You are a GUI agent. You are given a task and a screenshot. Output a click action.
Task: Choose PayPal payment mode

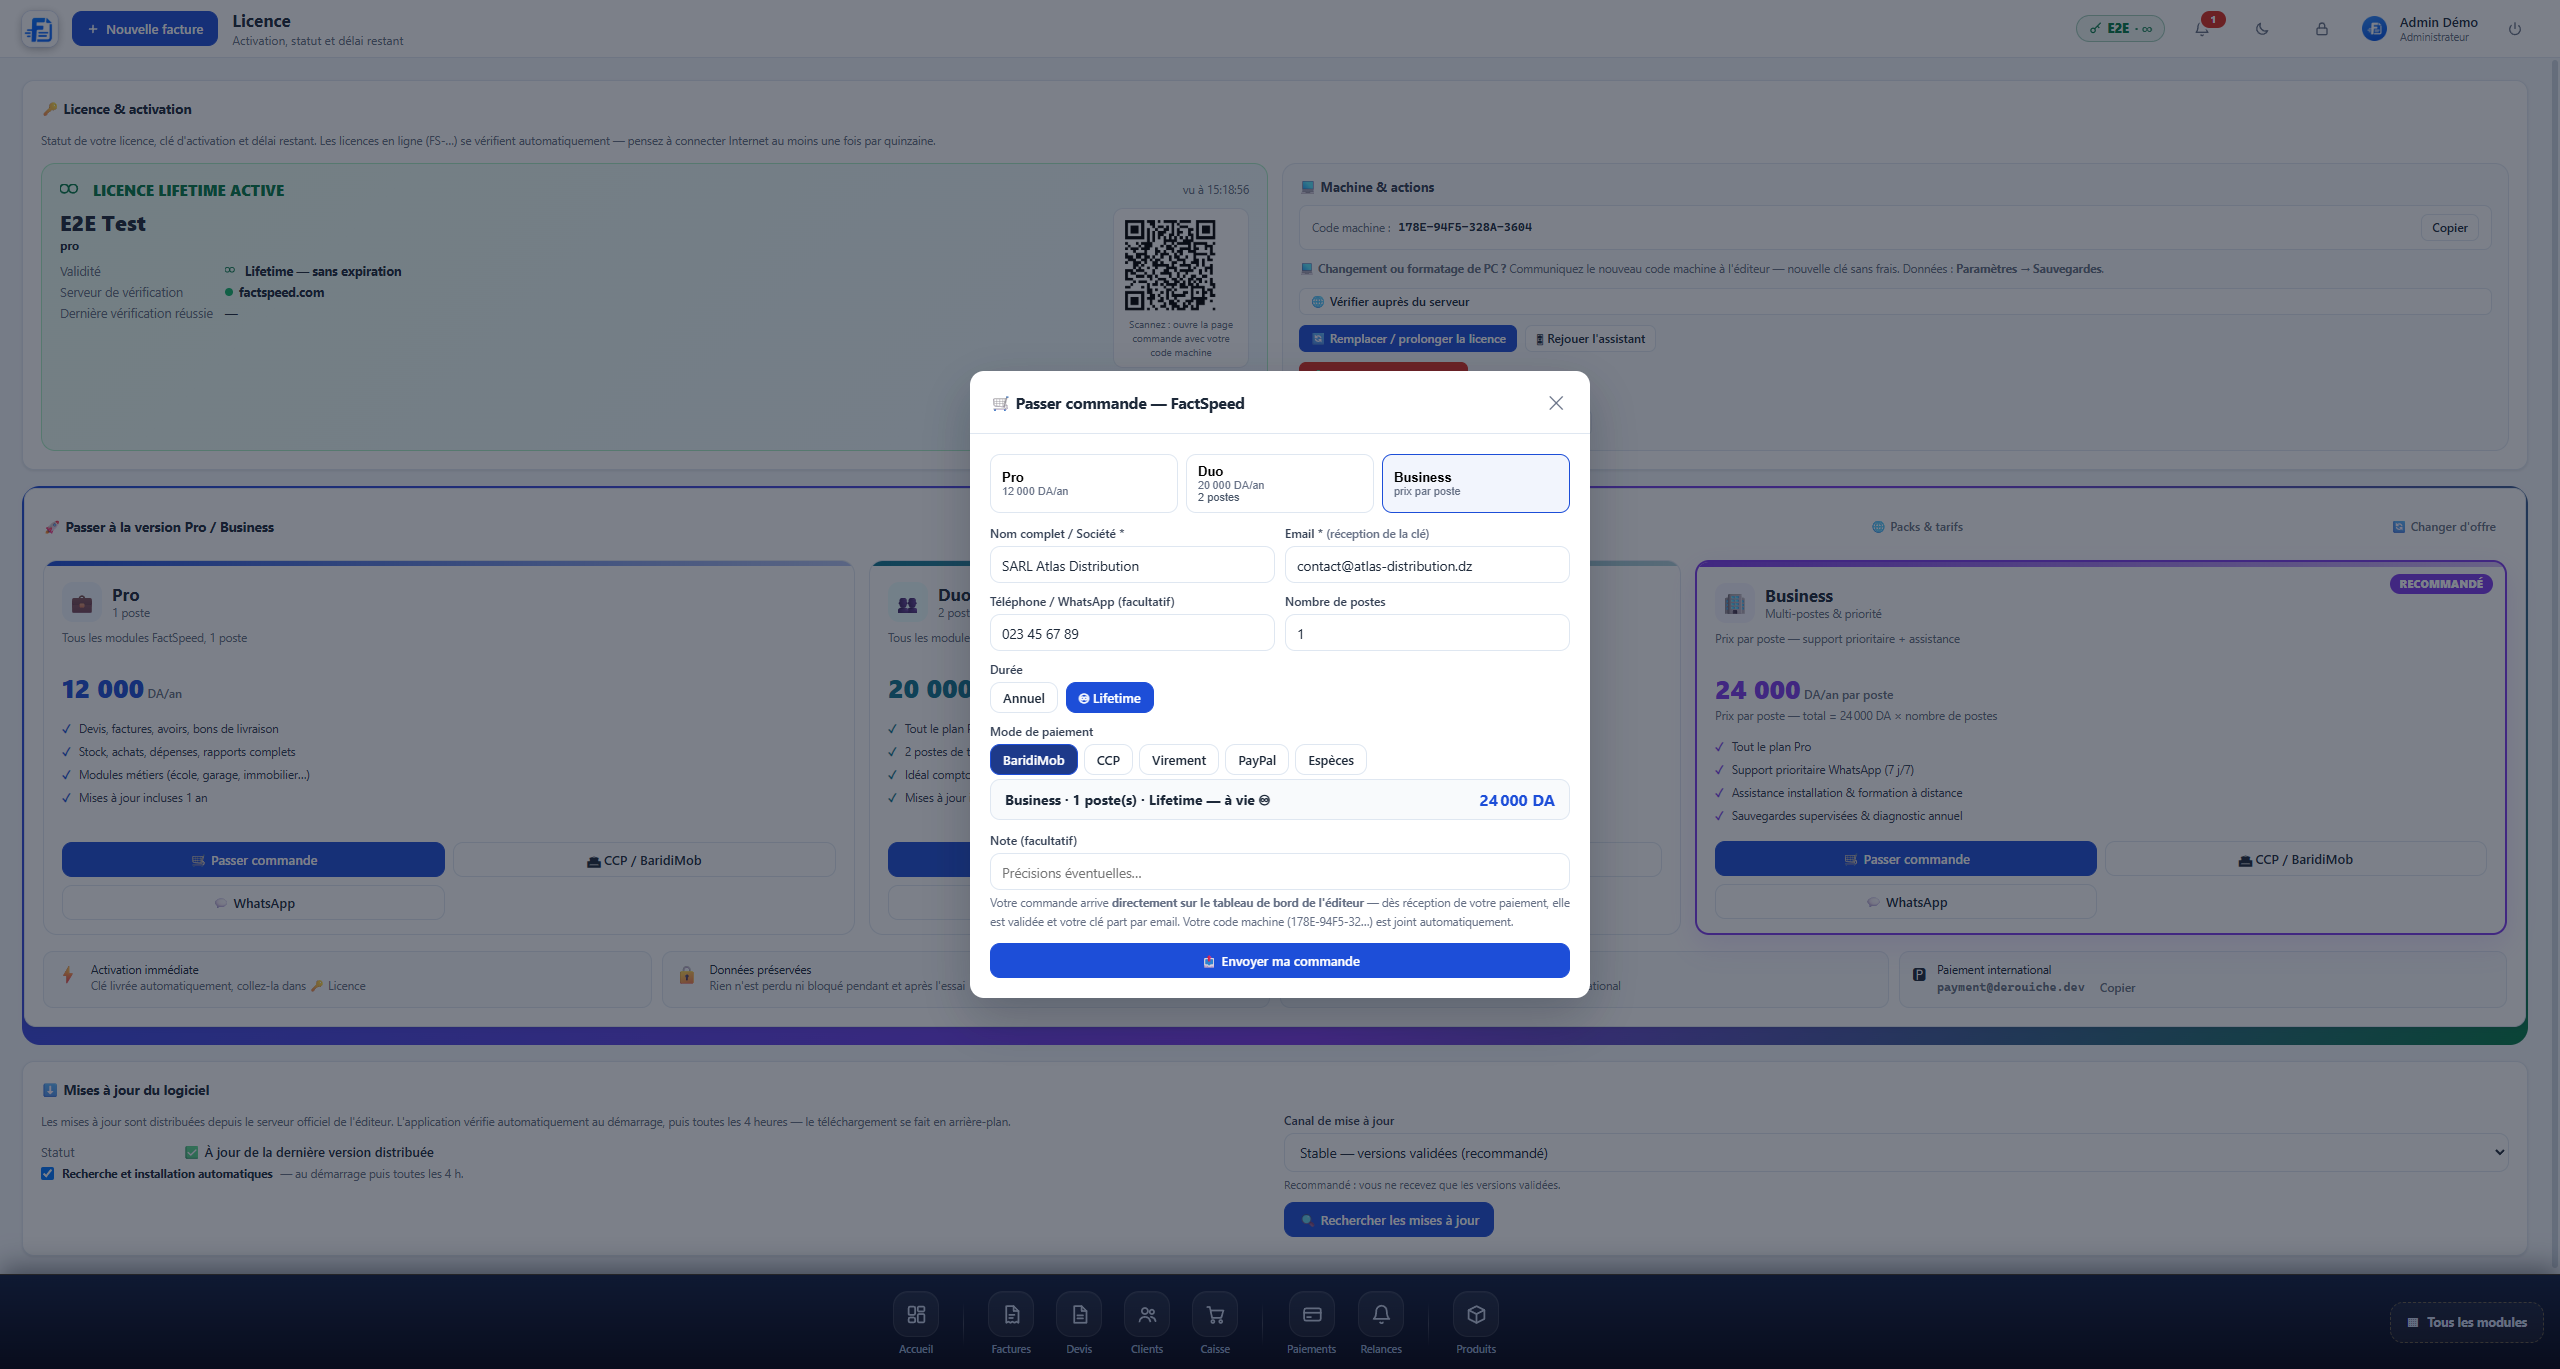pyautogui.click(x=1257, y=760)
